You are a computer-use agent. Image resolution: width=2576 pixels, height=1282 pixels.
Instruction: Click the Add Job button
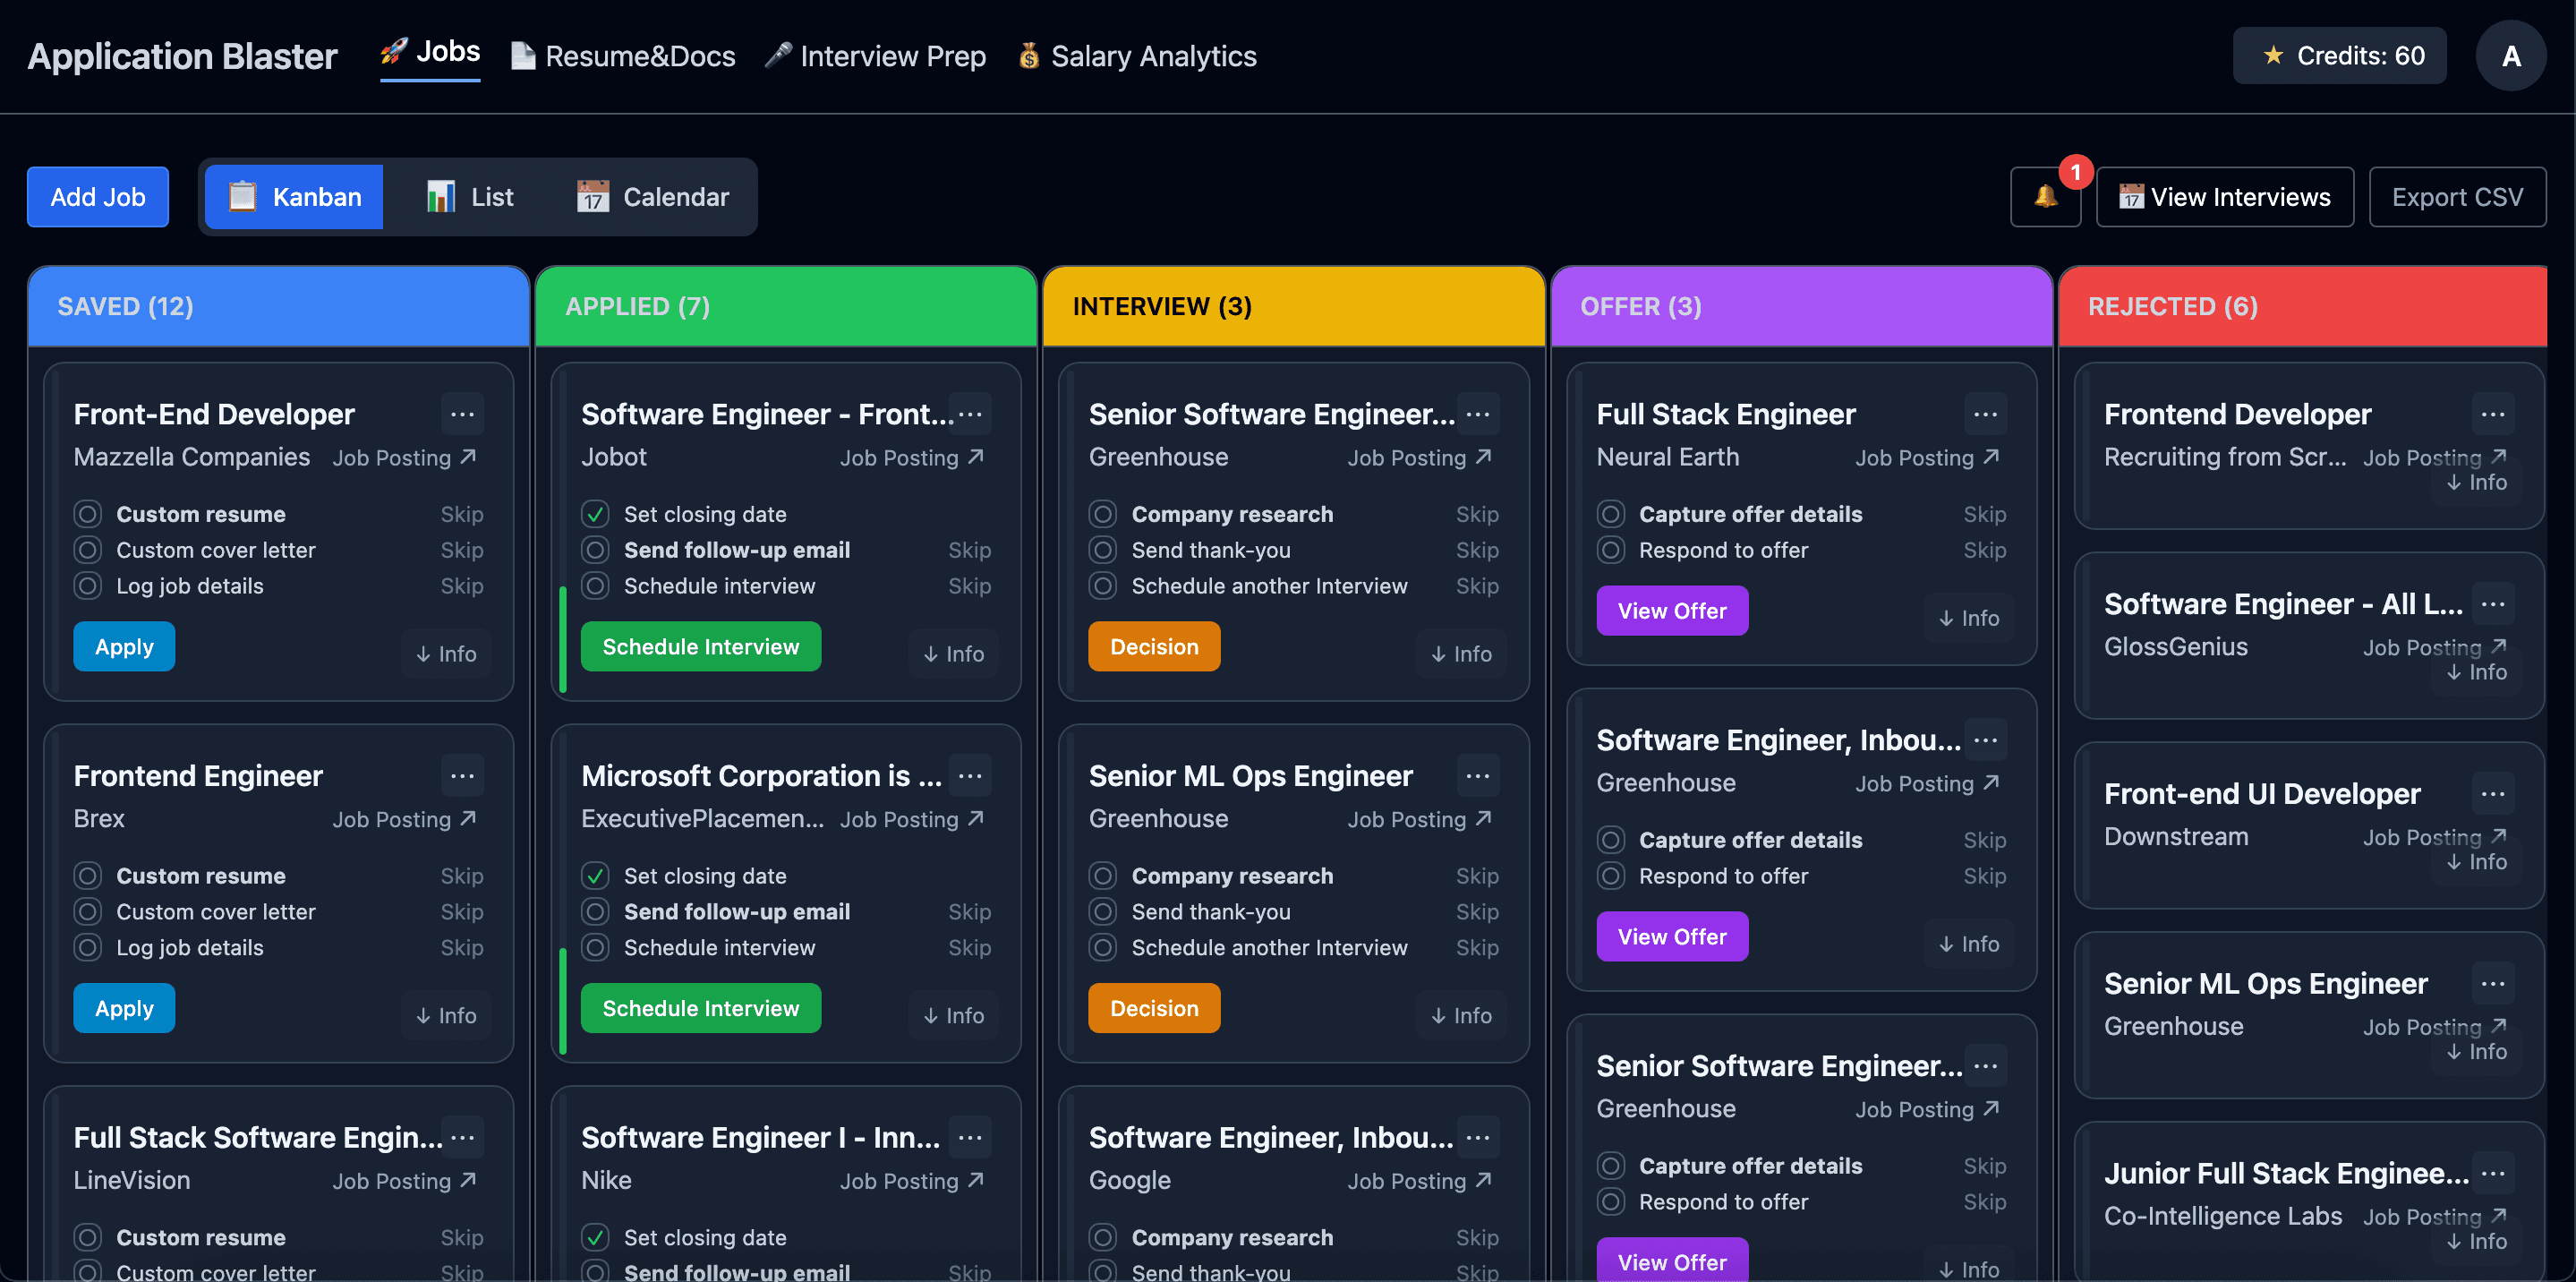point(97,196)
